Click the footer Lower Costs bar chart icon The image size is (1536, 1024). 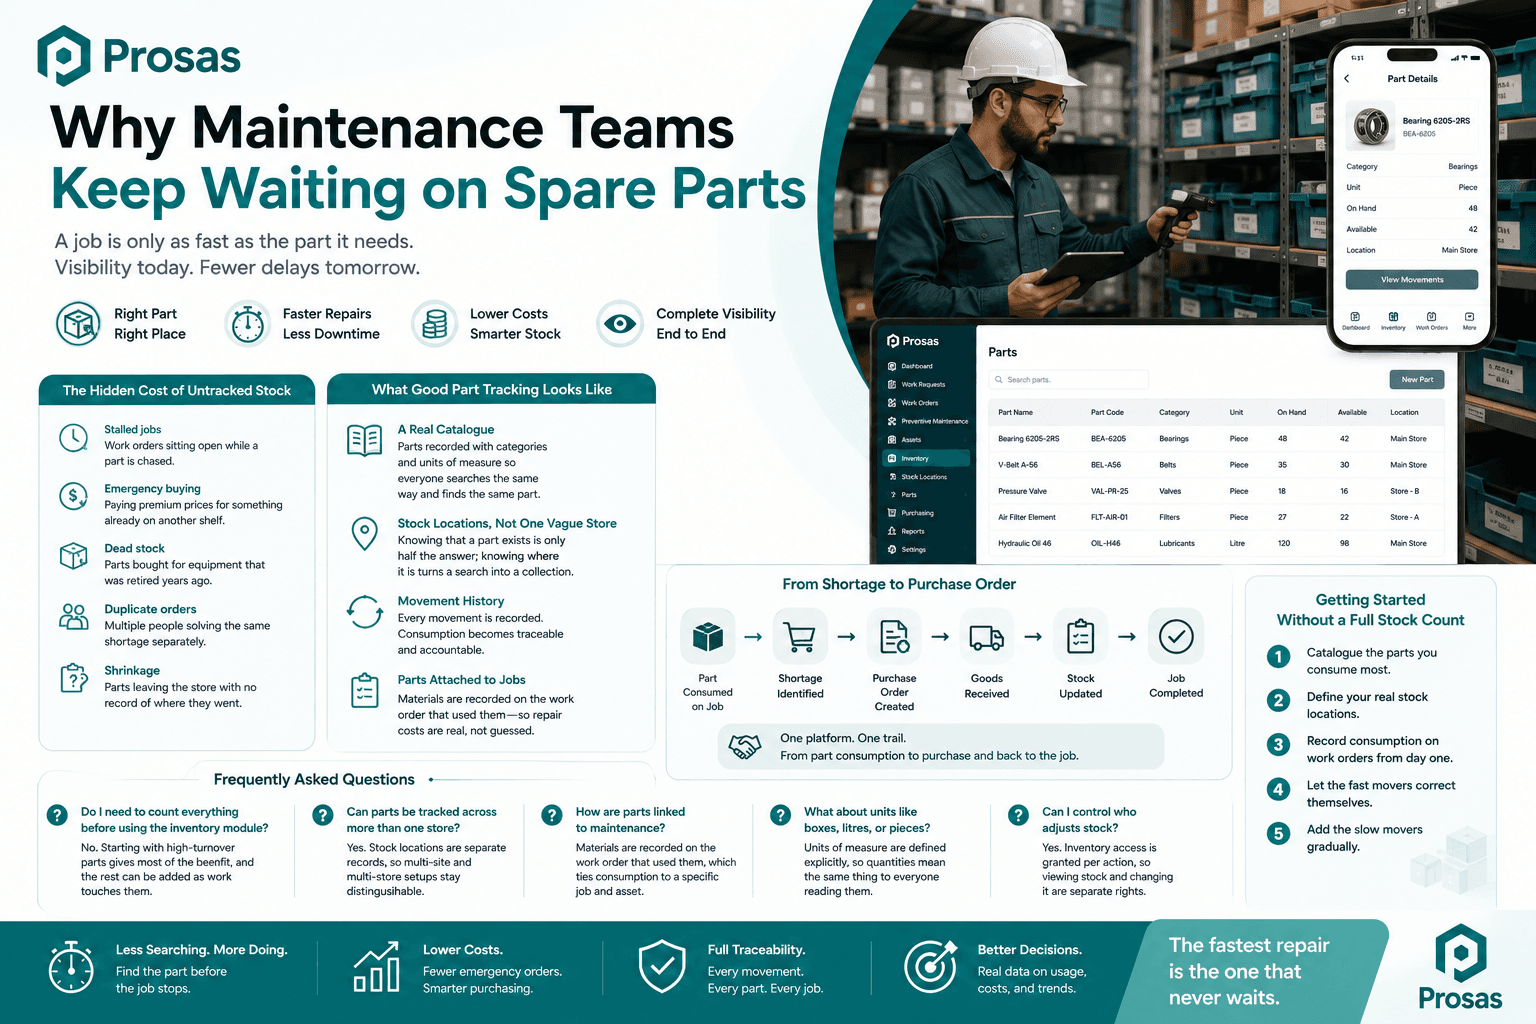click(x=377, y=967)
